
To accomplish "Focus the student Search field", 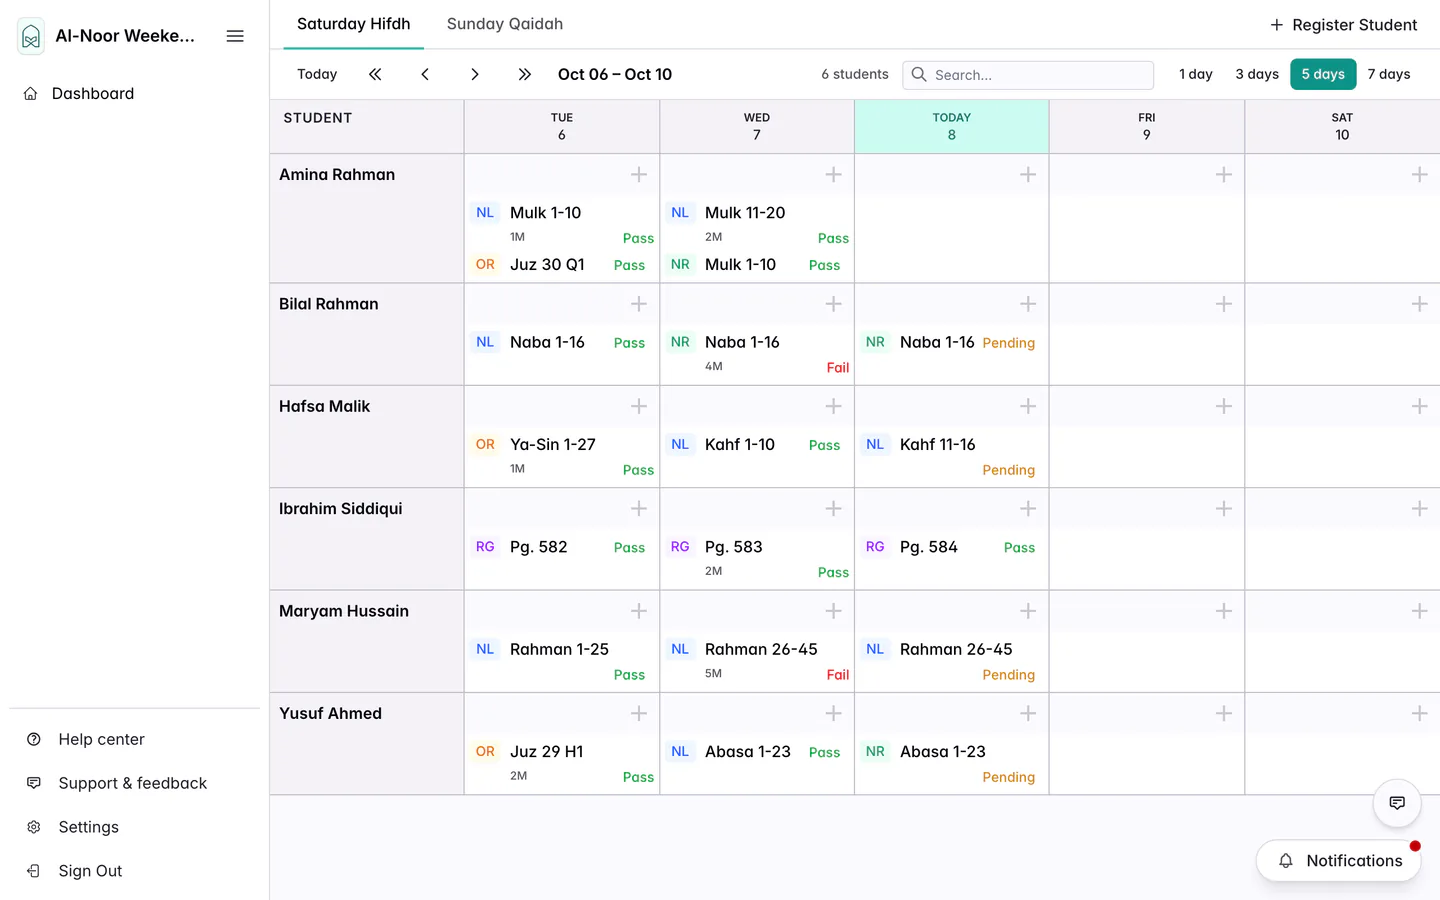I will (1028, 75).
